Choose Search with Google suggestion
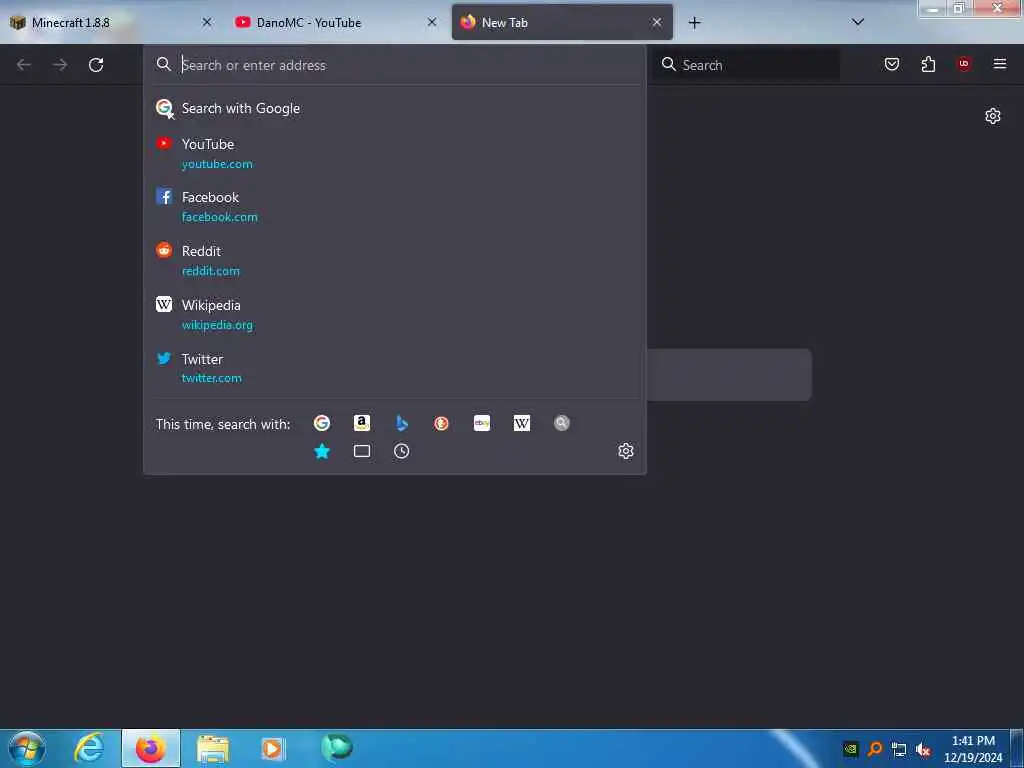 (394, 108)
